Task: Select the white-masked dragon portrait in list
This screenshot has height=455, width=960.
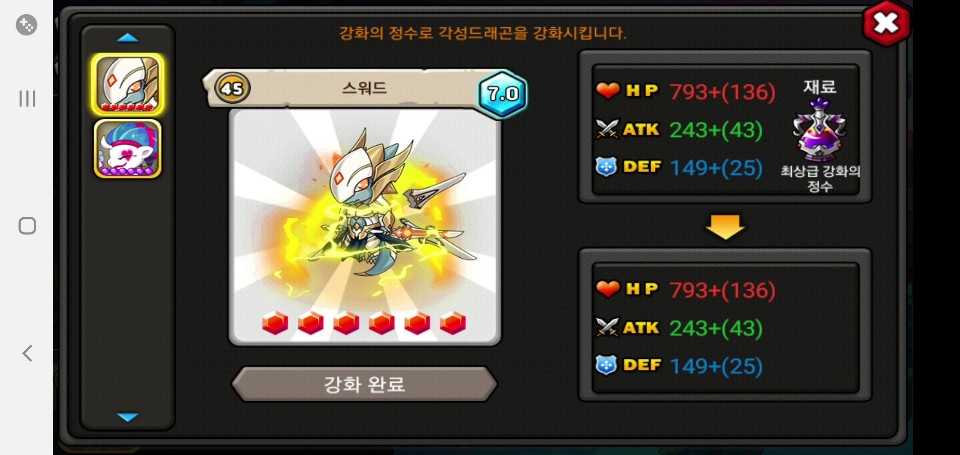Action: (x=127, y=85)
